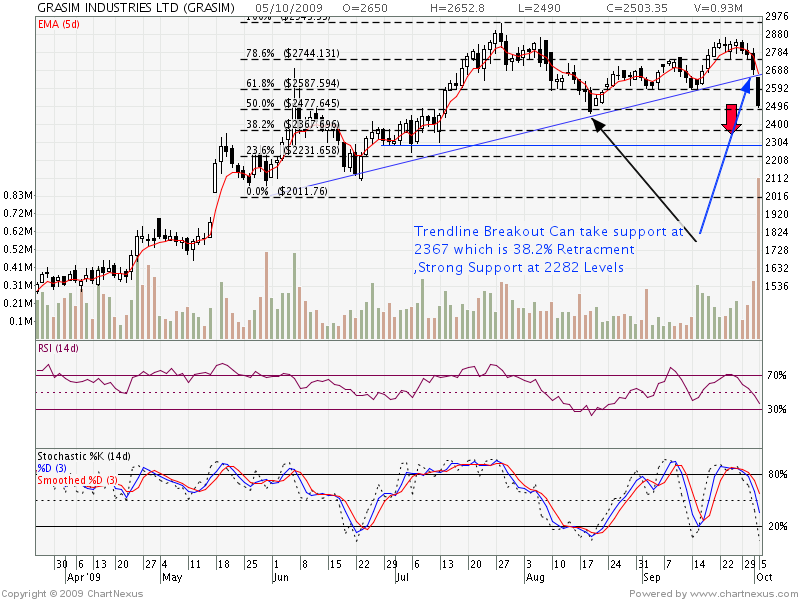Click the Apr '09 month label
The height and width of the screenshot is (600, 800).
click(84, 578)
